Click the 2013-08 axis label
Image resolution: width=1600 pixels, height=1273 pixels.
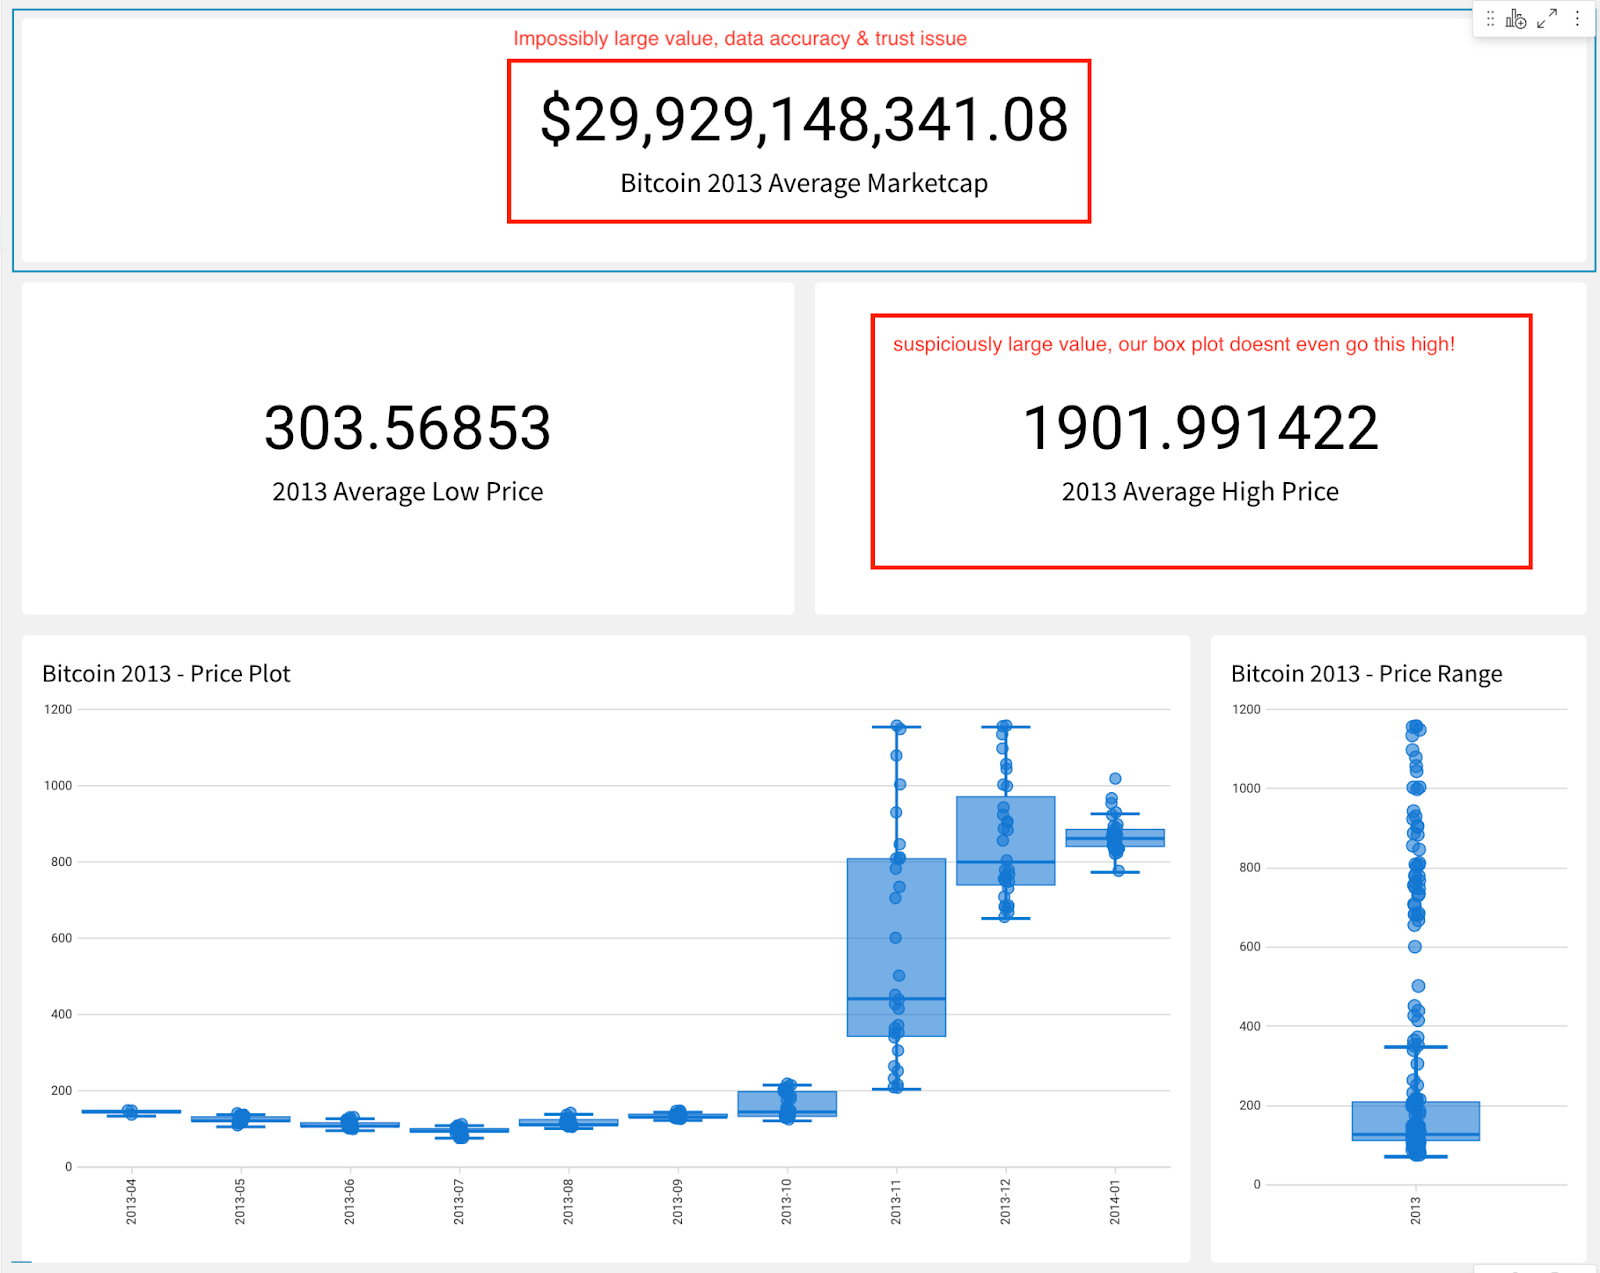coord(568,1201)
